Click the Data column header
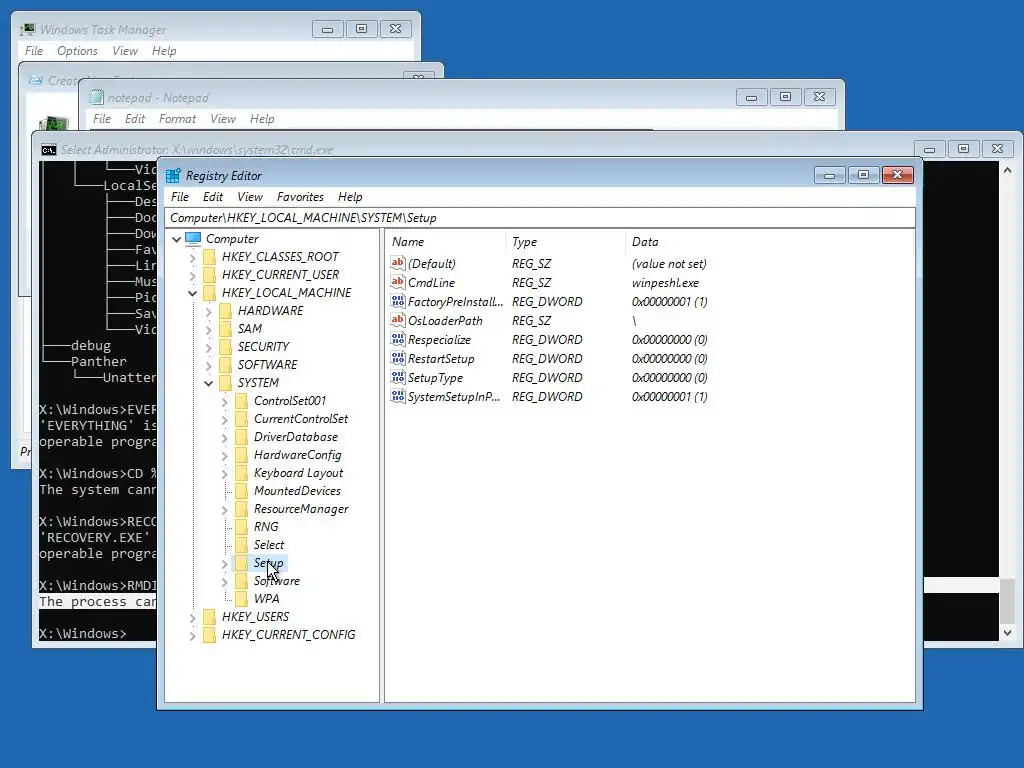This screenshot has width=1024, height=768. click(x=769, y=242)
